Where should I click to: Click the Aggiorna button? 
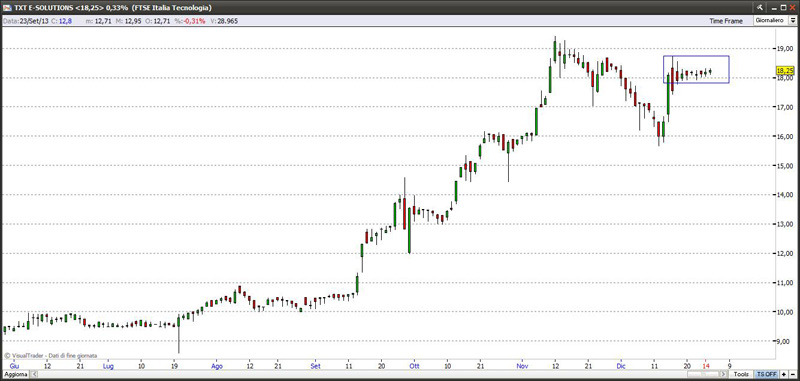(15, 374)
